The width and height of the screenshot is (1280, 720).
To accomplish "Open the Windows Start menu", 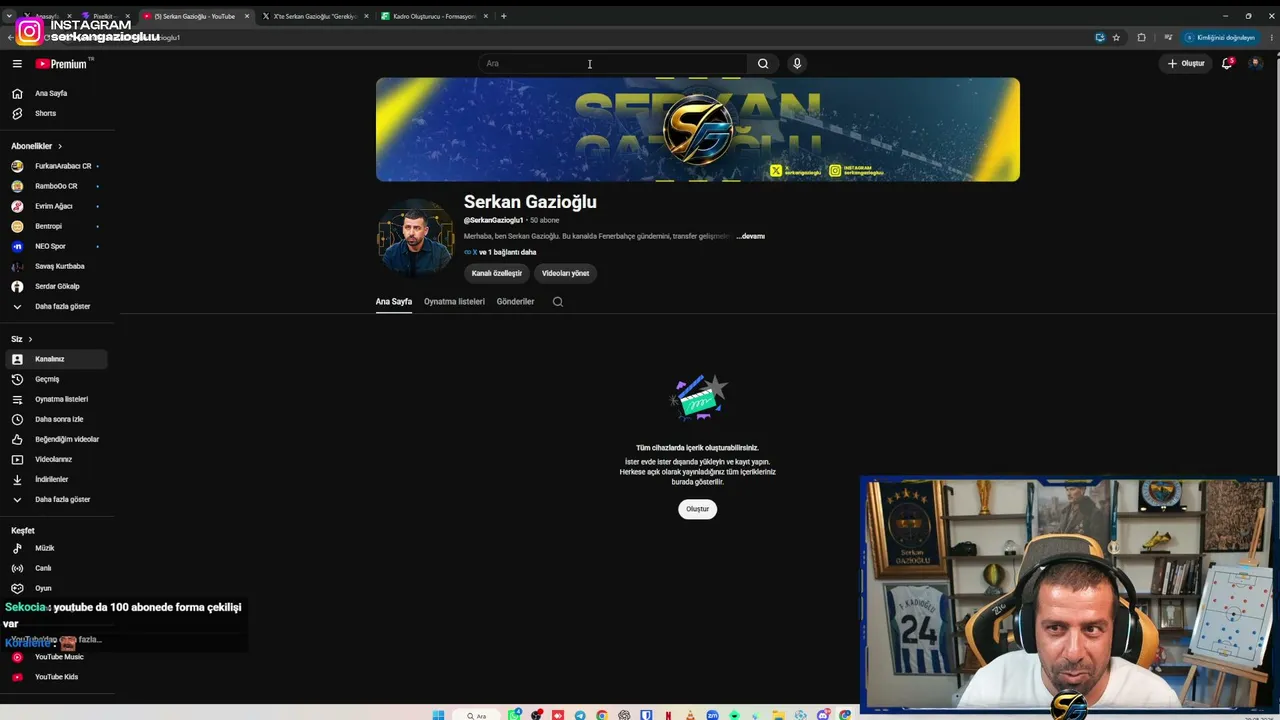I will coord(438,715).
